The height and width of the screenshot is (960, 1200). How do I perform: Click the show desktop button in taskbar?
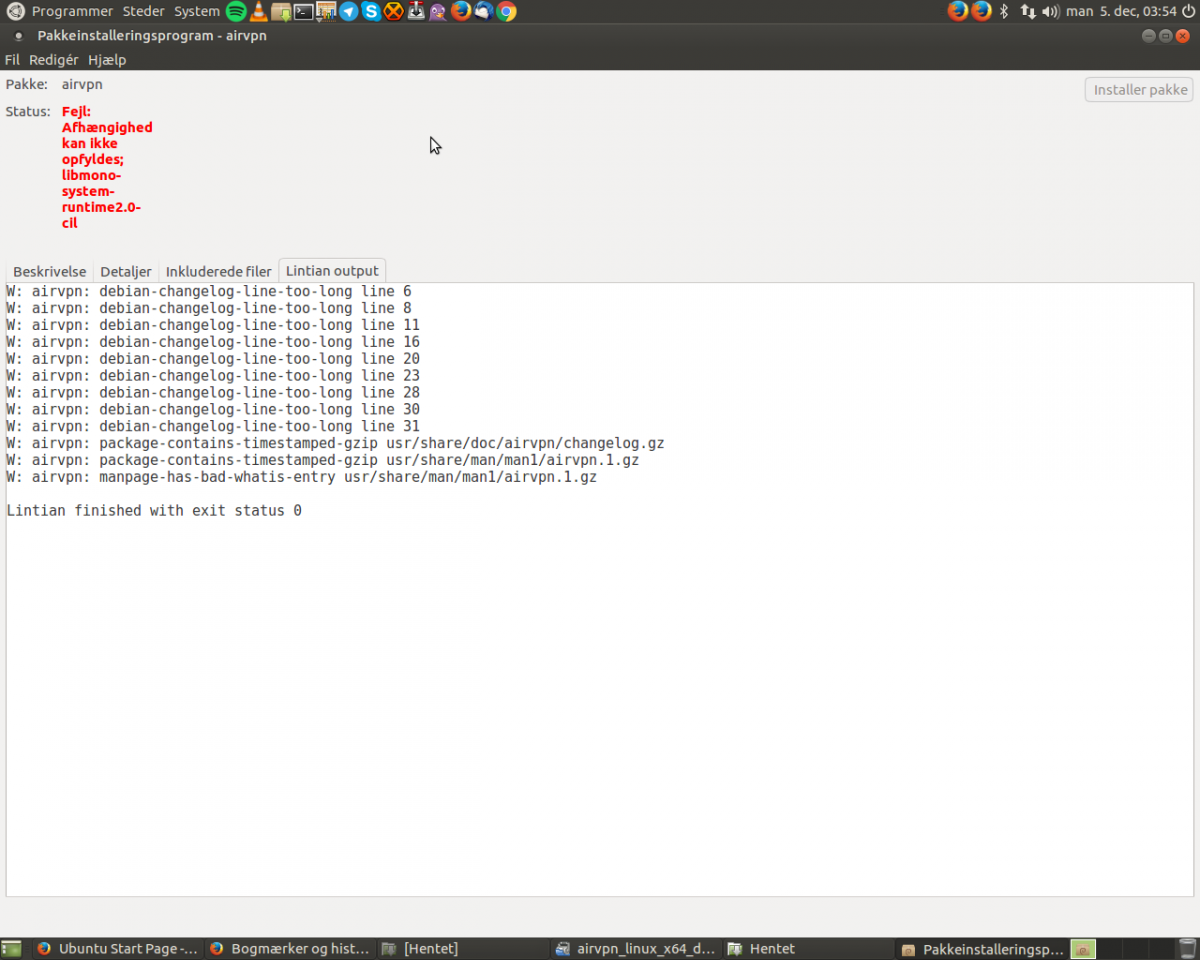coord(11,949)
